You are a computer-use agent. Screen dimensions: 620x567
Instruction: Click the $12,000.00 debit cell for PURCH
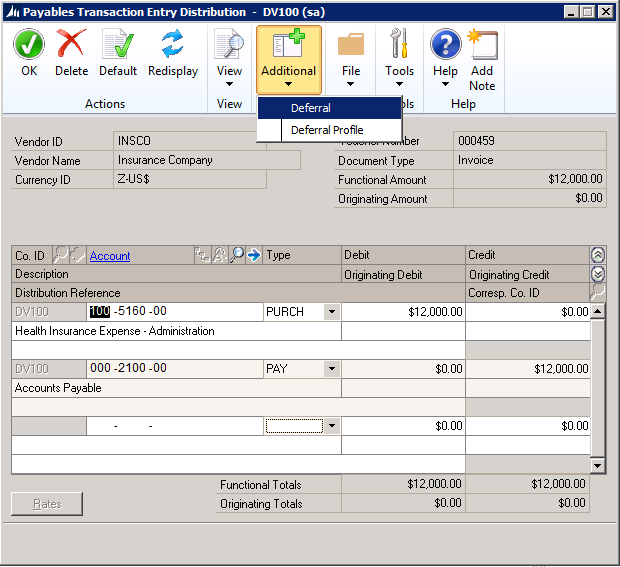tap(403, 312)
